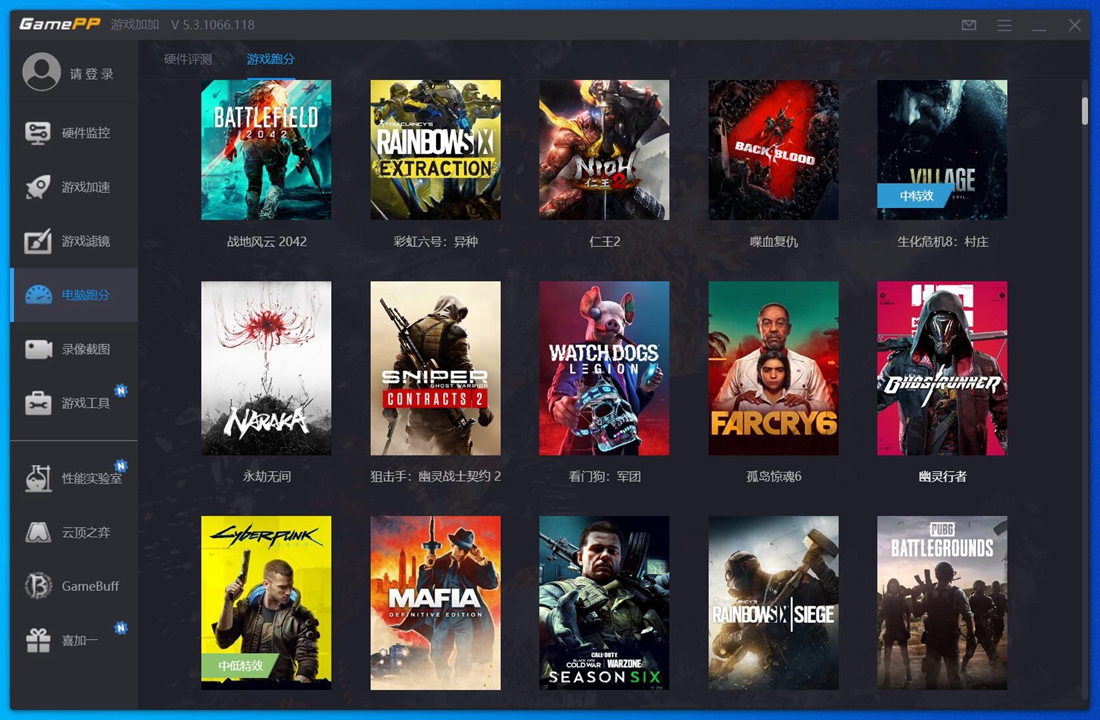Click the user avatar login icon
The image size is (1100, 720).
[x=41, y=72]
